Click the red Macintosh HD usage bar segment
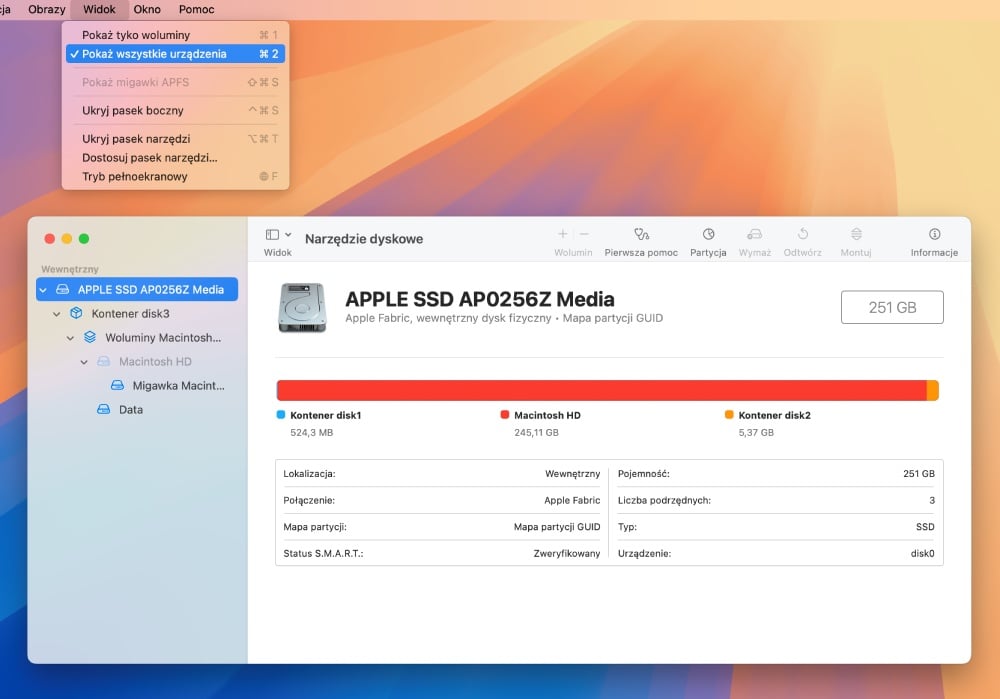 point(602,390)
